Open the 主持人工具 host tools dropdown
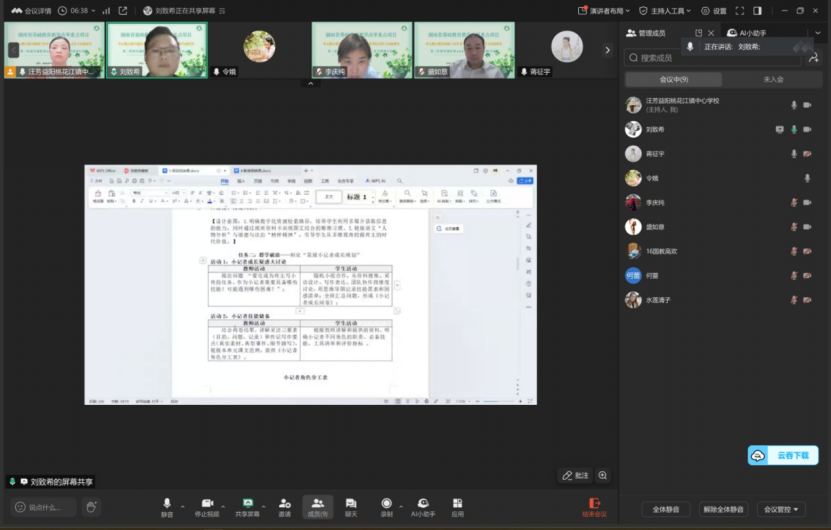The image size is (831, 530). 665,11
